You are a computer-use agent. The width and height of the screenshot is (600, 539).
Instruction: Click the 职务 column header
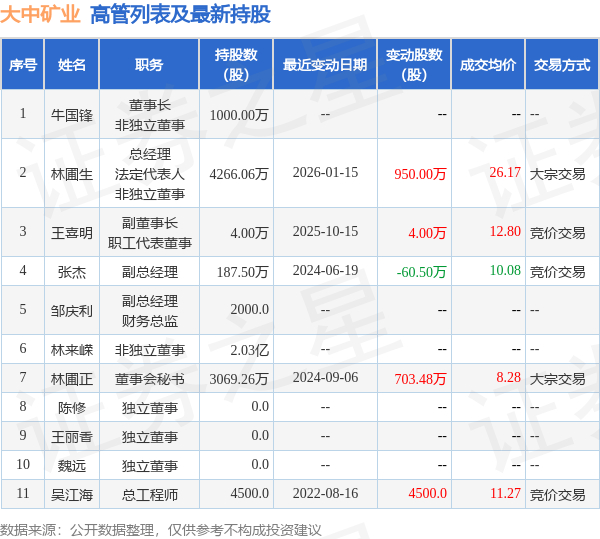(149, 65)
